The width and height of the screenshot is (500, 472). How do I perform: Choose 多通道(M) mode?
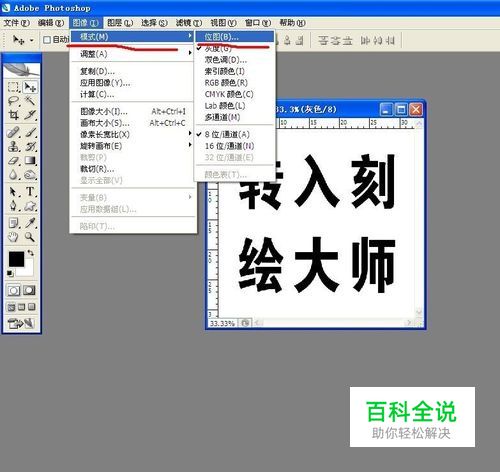pos(235,117)
